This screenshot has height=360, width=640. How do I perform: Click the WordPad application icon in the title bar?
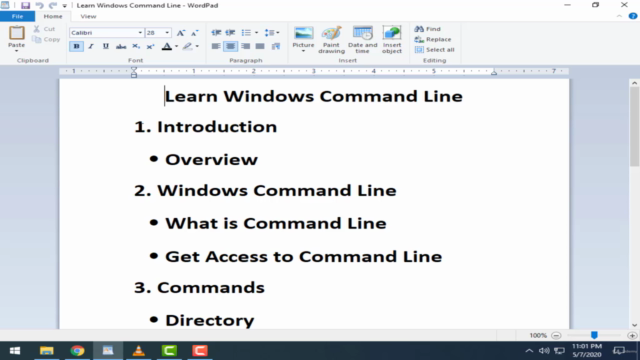pos(5,5)
